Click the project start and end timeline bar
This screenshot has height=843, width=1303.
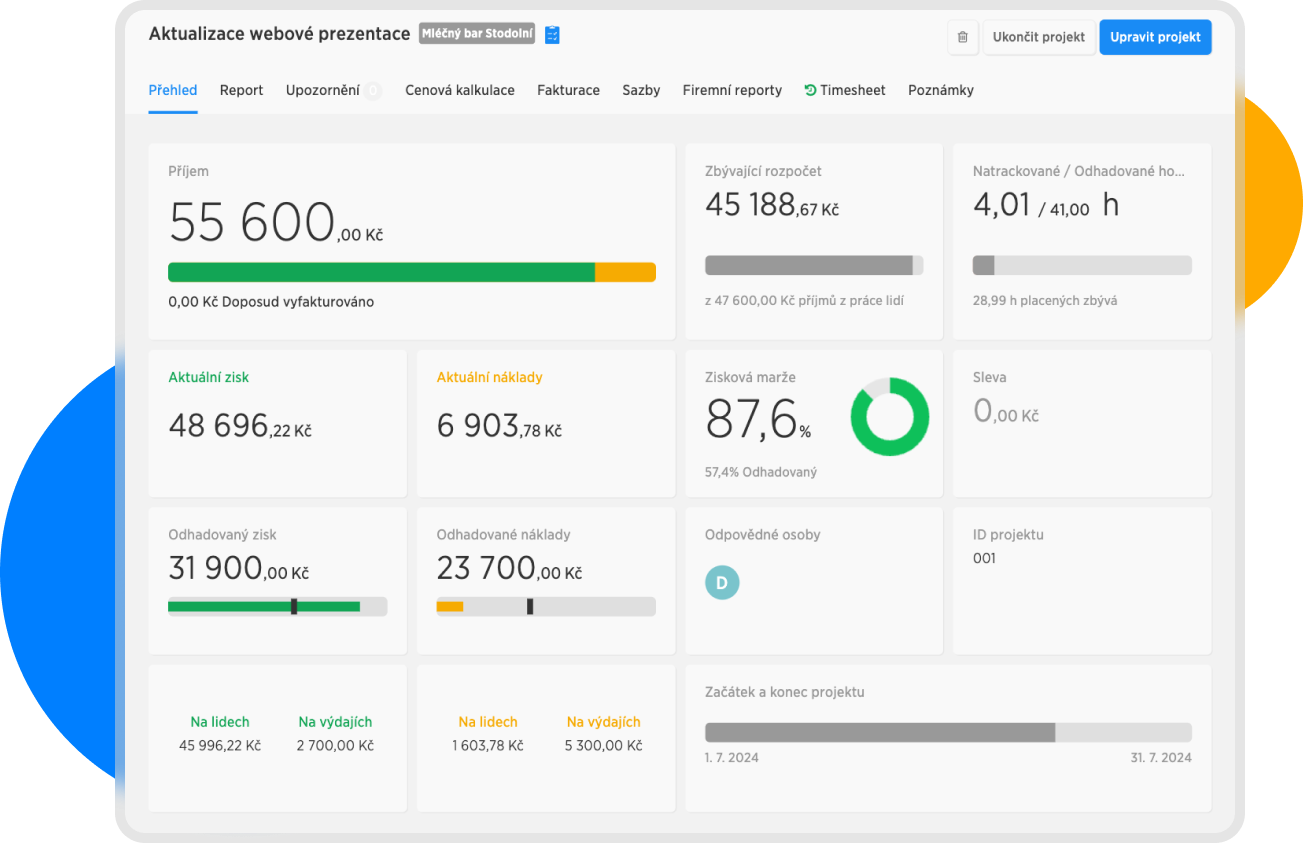coord(947,732)
